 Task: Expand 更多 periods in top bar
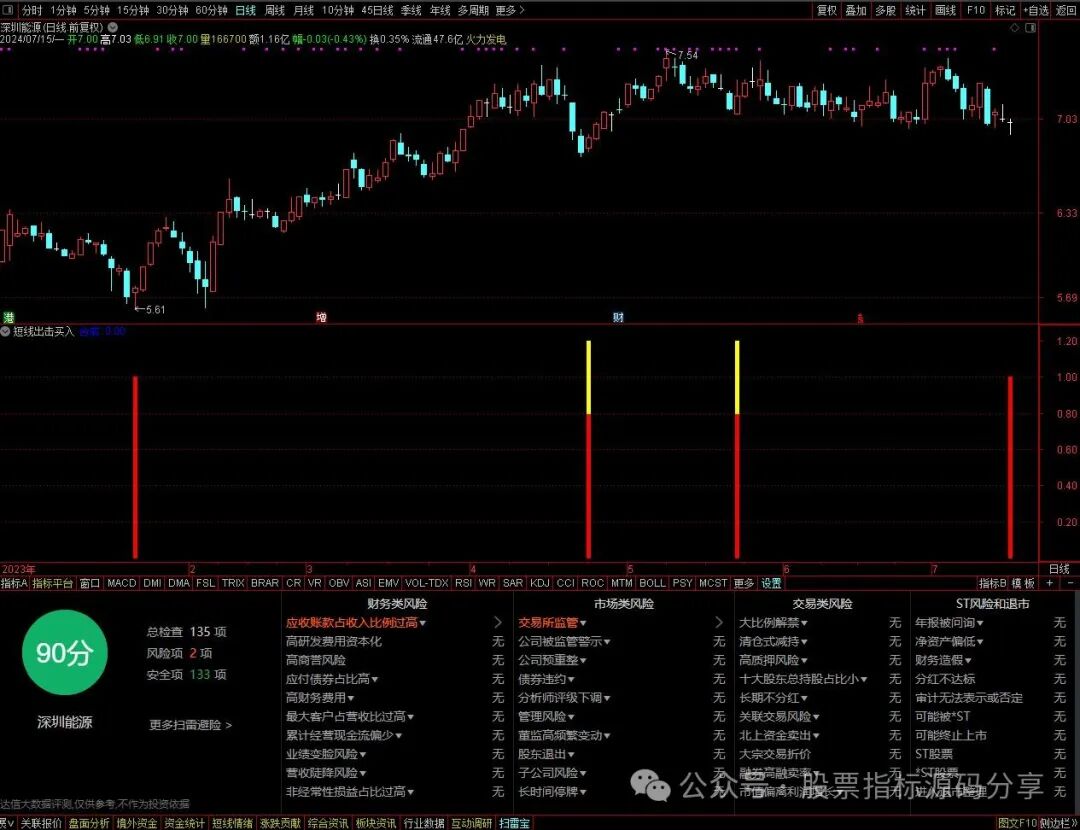[510, 10]
